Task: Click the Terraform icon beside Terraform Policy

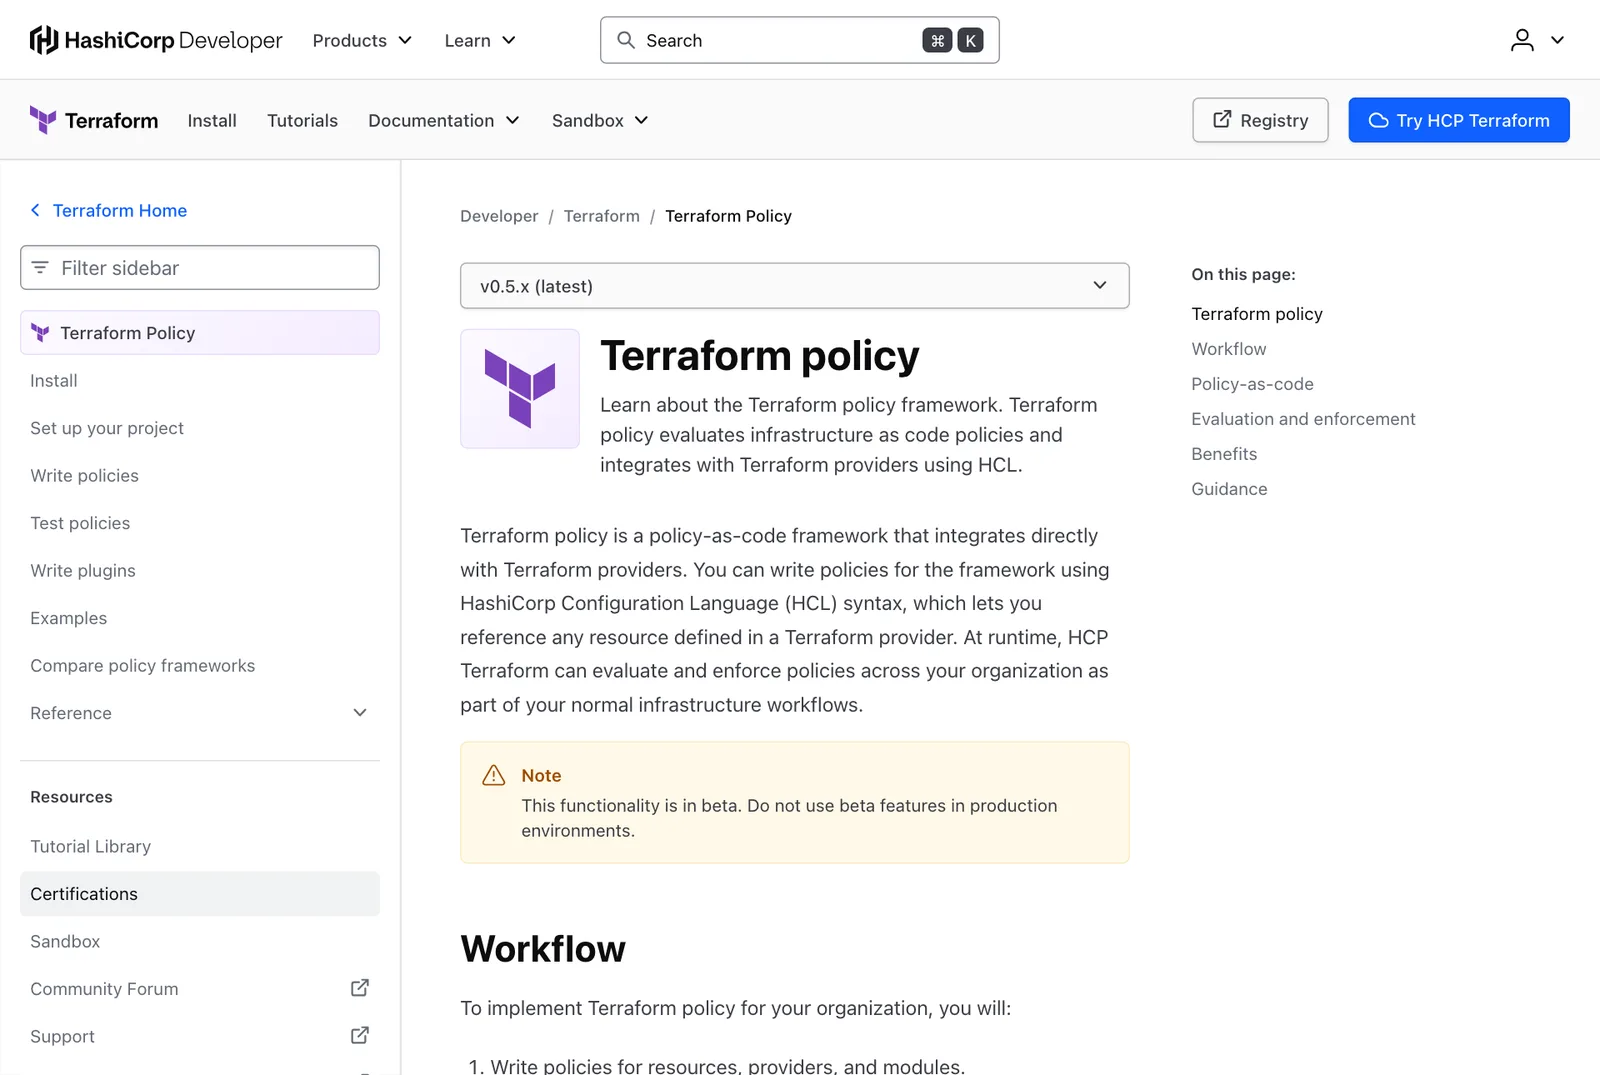Action: tap(40, 333)
